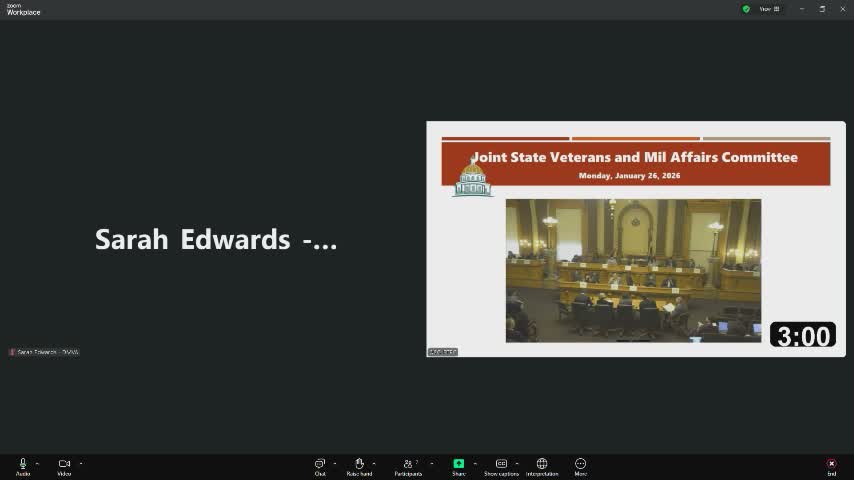Viewport: 854px width, 480px height.
Task: Click the green encryption shield icon
Action: pyautogui.click(x=746, y=9)
